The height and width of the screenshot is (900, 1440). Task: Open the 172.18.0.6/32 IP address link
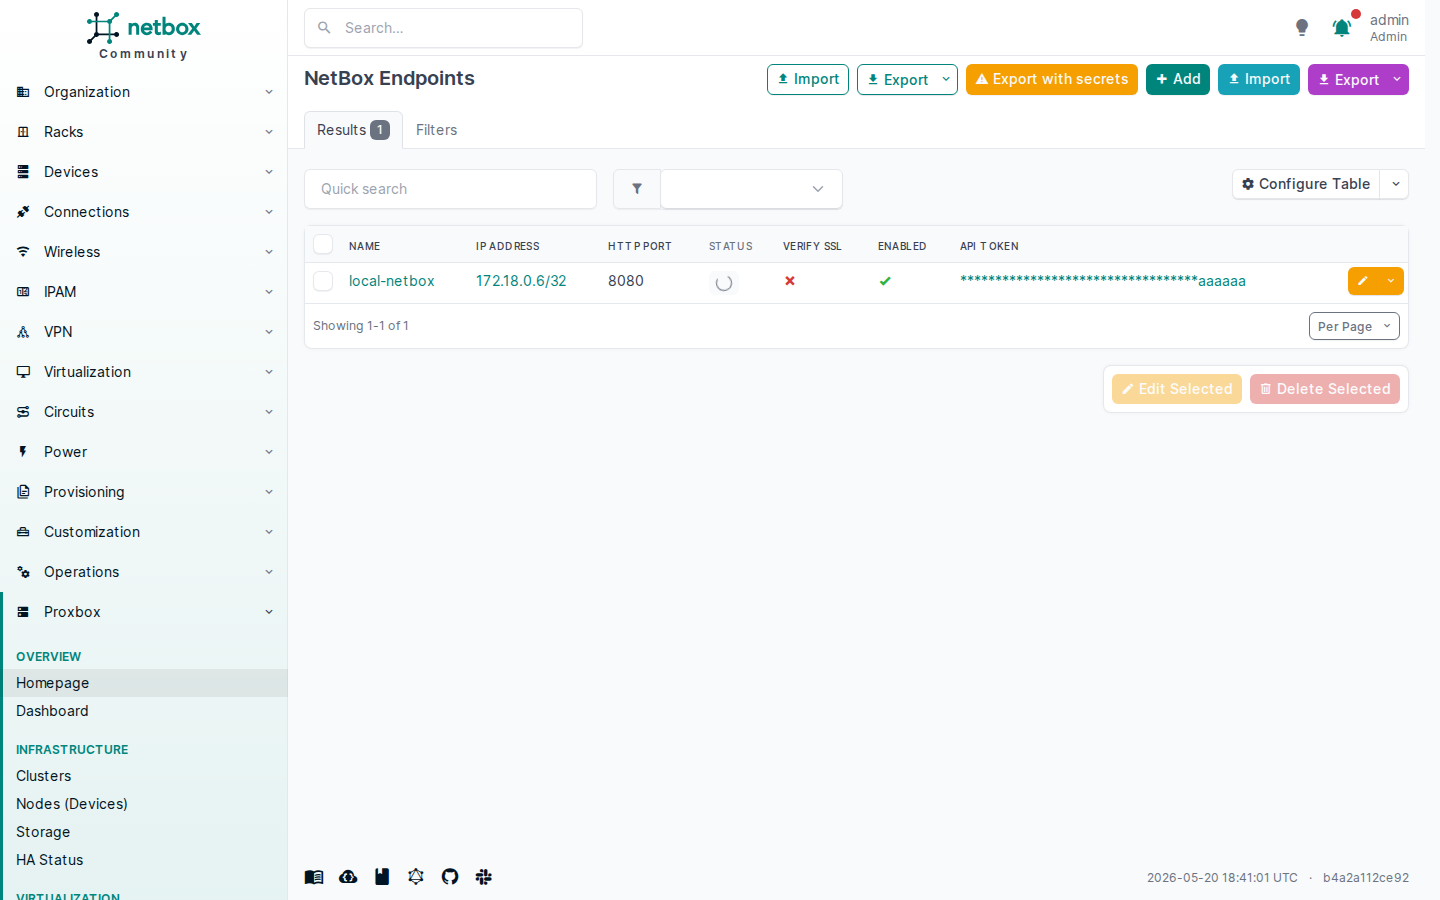coord(521,281)
